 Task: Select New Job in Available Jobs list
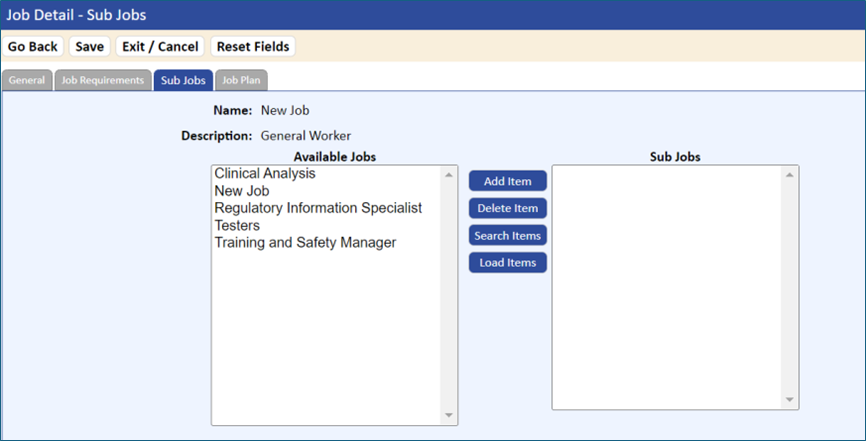point(242,191)
